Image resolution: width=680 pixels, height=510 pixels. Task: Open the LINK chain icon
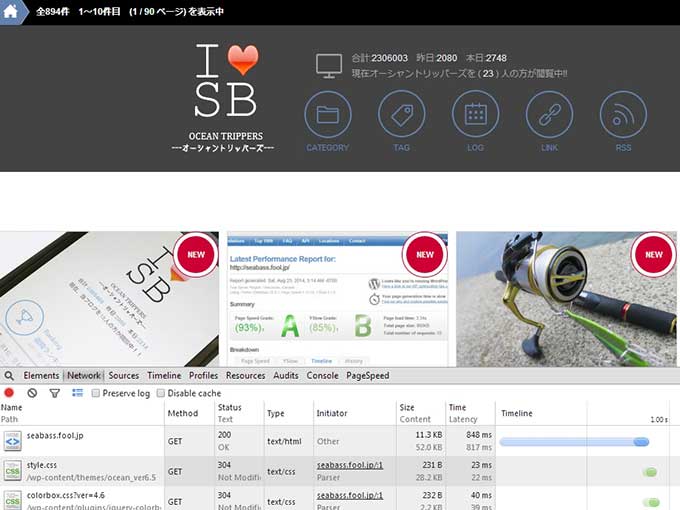coord(549,114)
